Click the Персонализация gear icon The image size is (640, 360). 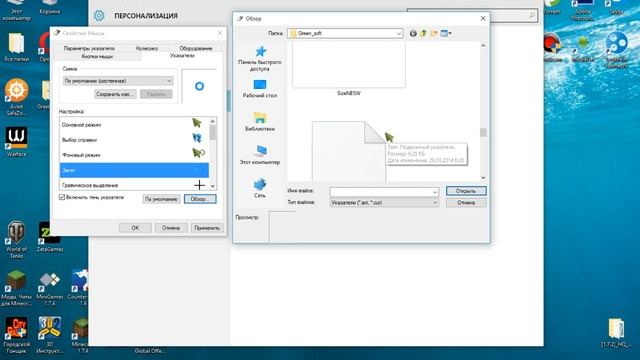click(99, 16)
